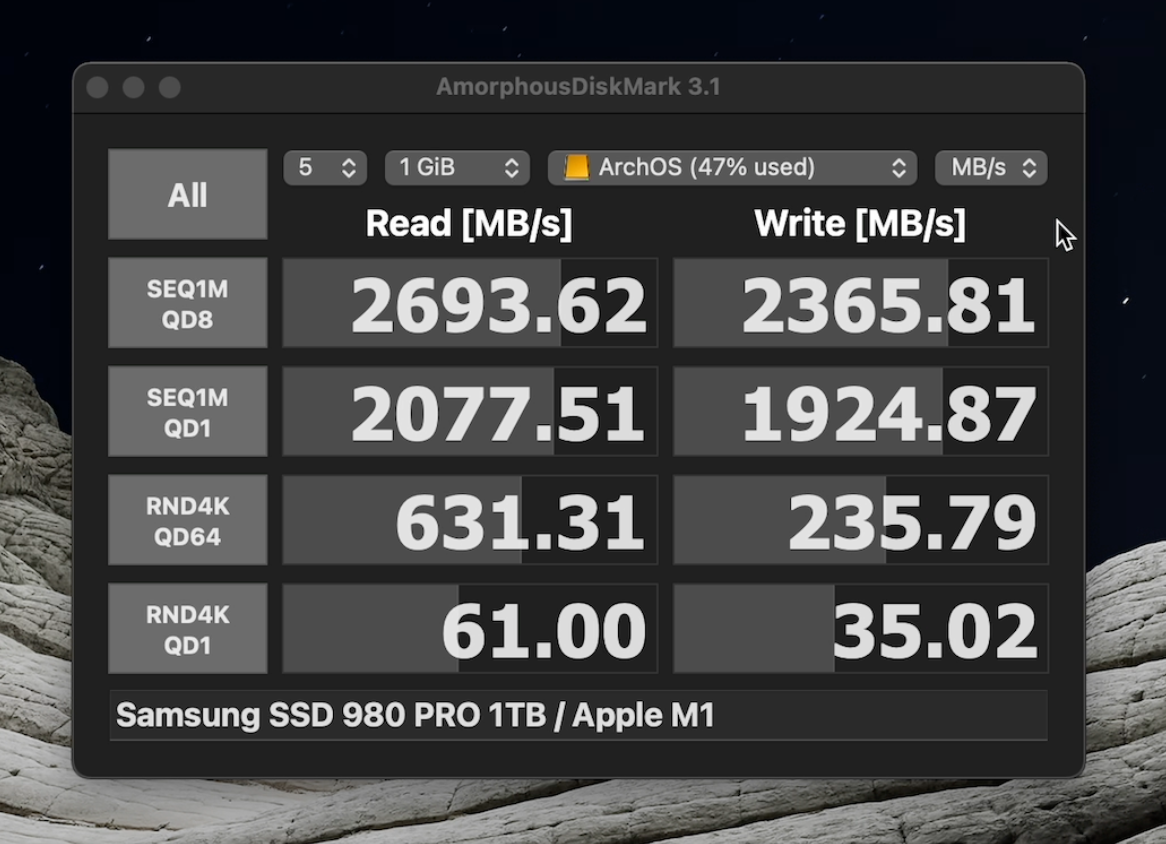Click the AmorphousDiskMark 3.1 window title
The width and height of the screenshot is (1166, 844).
click(579, 87)
